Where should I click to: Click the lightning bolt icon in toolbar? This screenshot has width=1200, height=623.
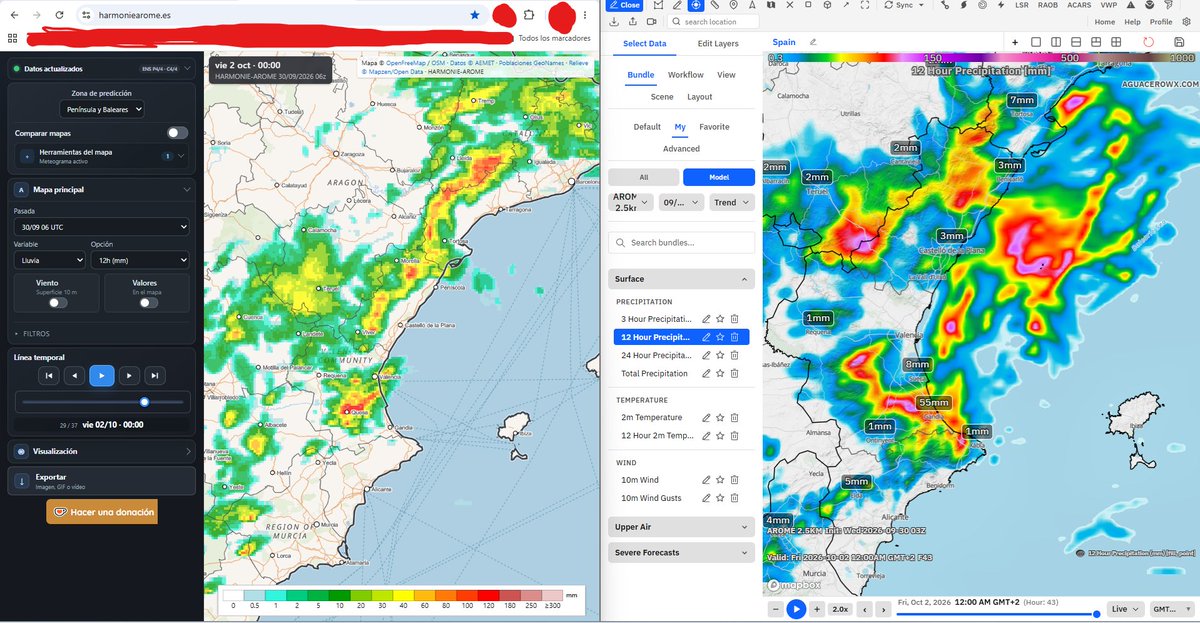point(1001,5)
